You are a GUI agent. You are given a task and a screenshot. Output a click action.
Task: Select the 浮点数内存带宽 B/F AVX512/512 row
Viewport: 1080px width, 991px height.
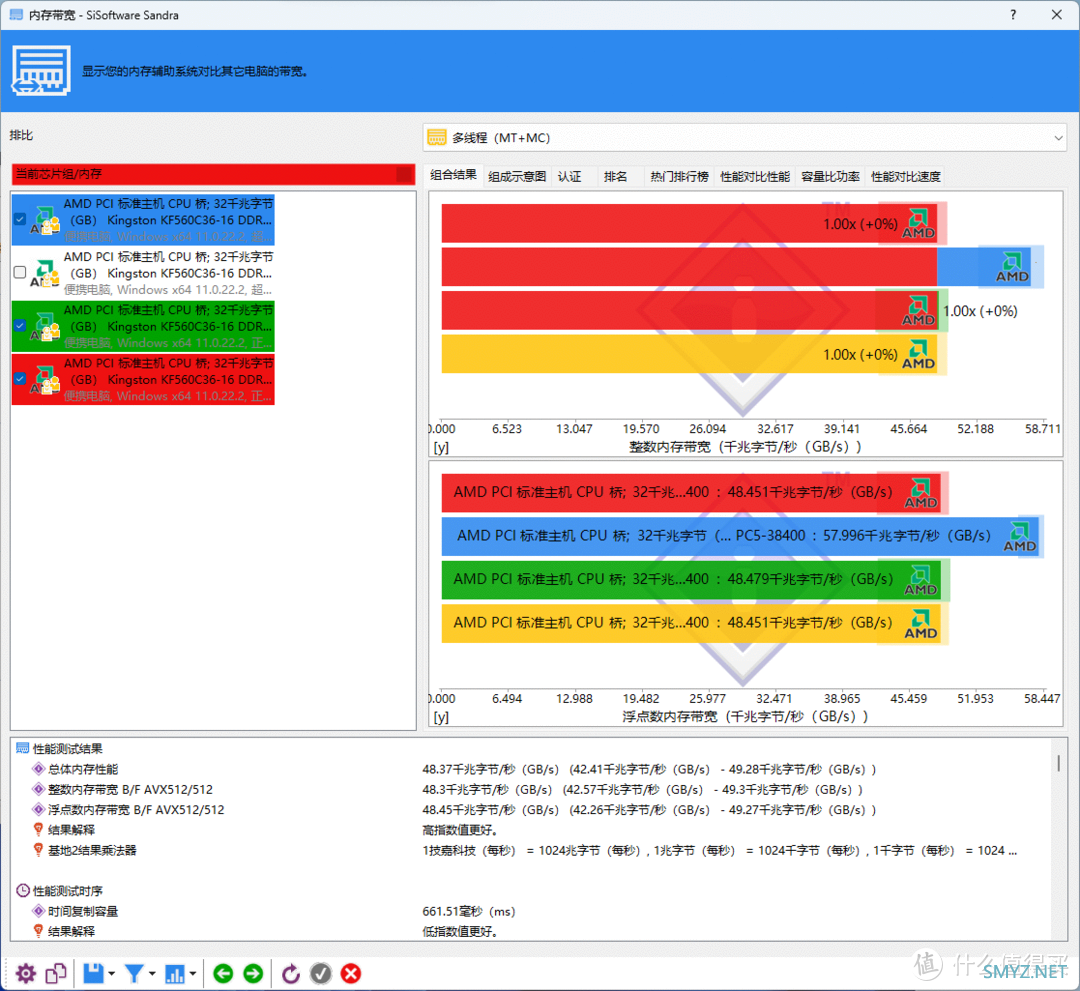(530, 809)
